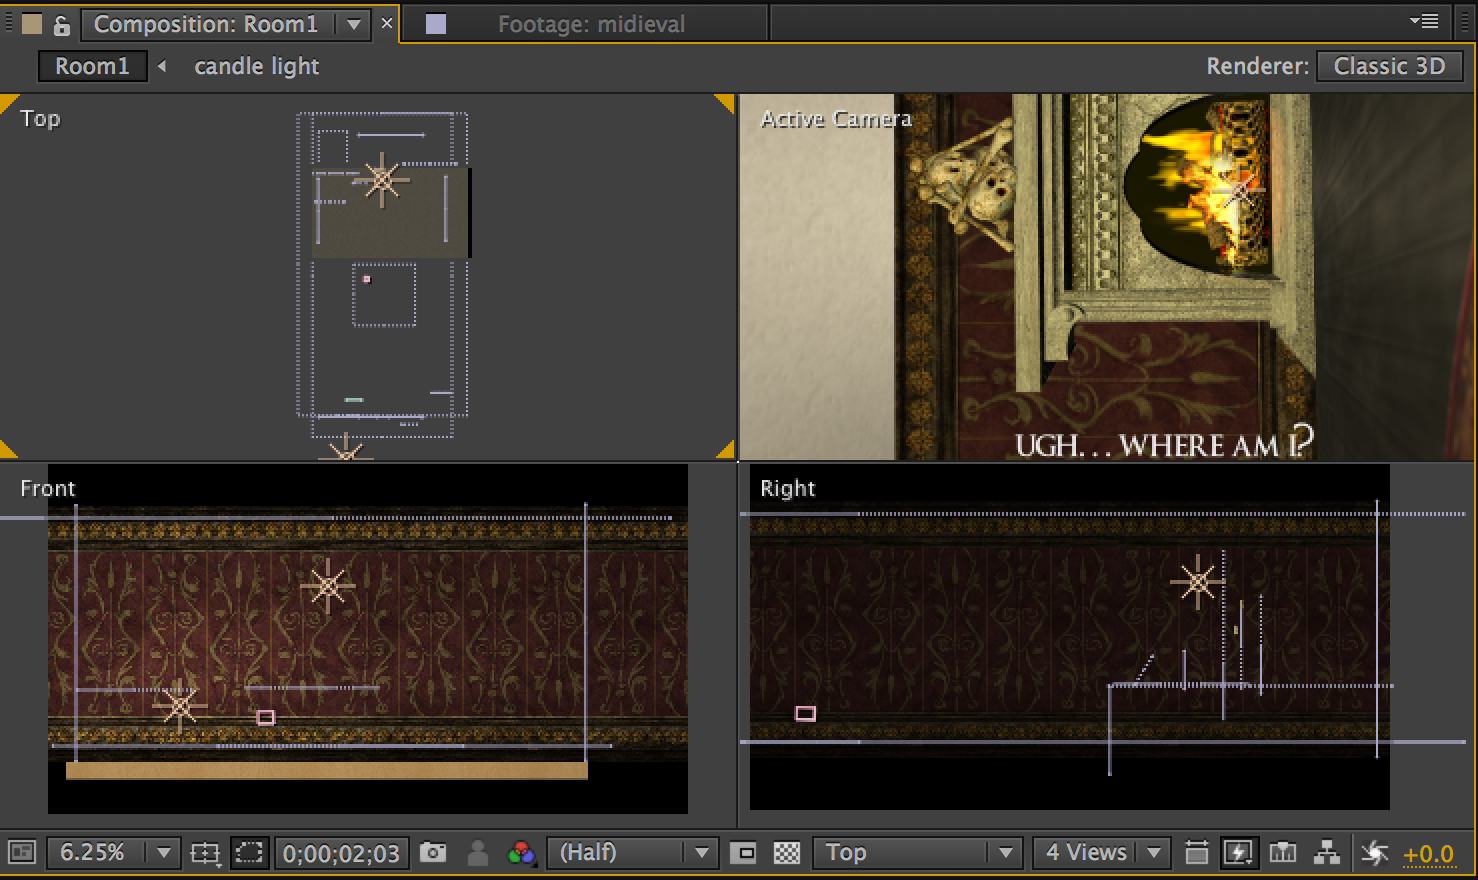The height and width of the screenshot is (880, 1478).
Task: Toggle pixel aspect ratio correction icon
Action: coord(1196,853)
